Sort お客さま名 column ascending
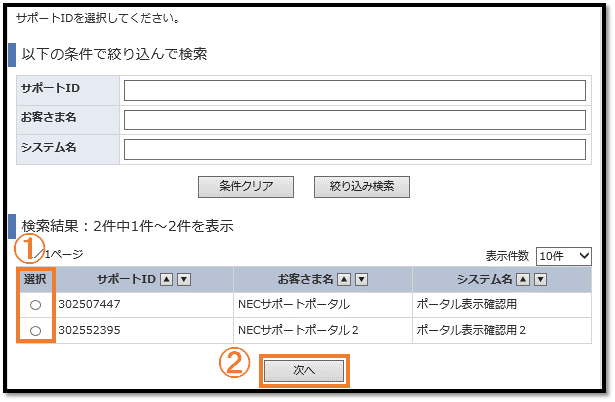615x402 pixels. tap(345, 280)
